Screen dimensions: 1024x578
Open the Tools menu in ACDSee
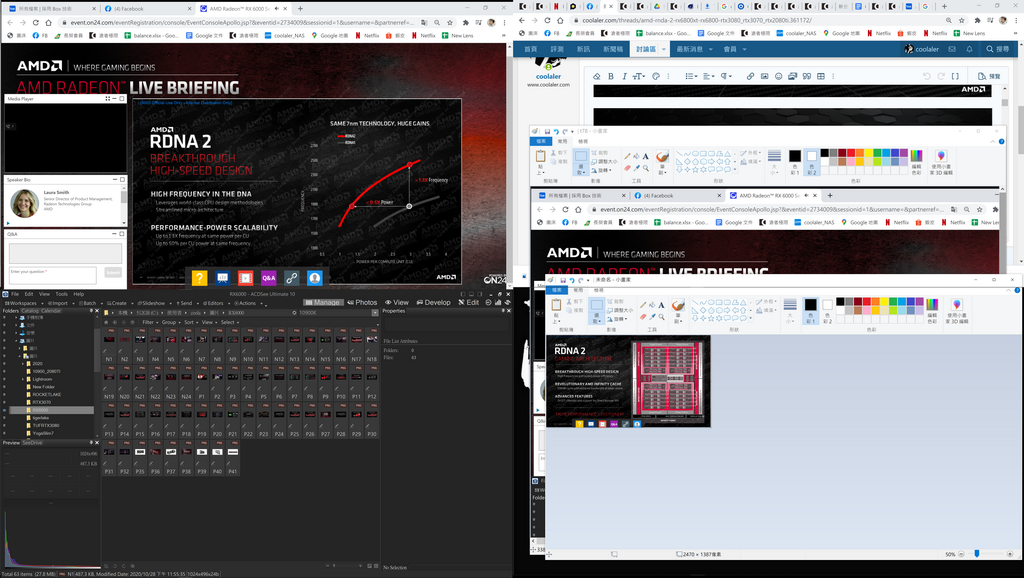61,294
